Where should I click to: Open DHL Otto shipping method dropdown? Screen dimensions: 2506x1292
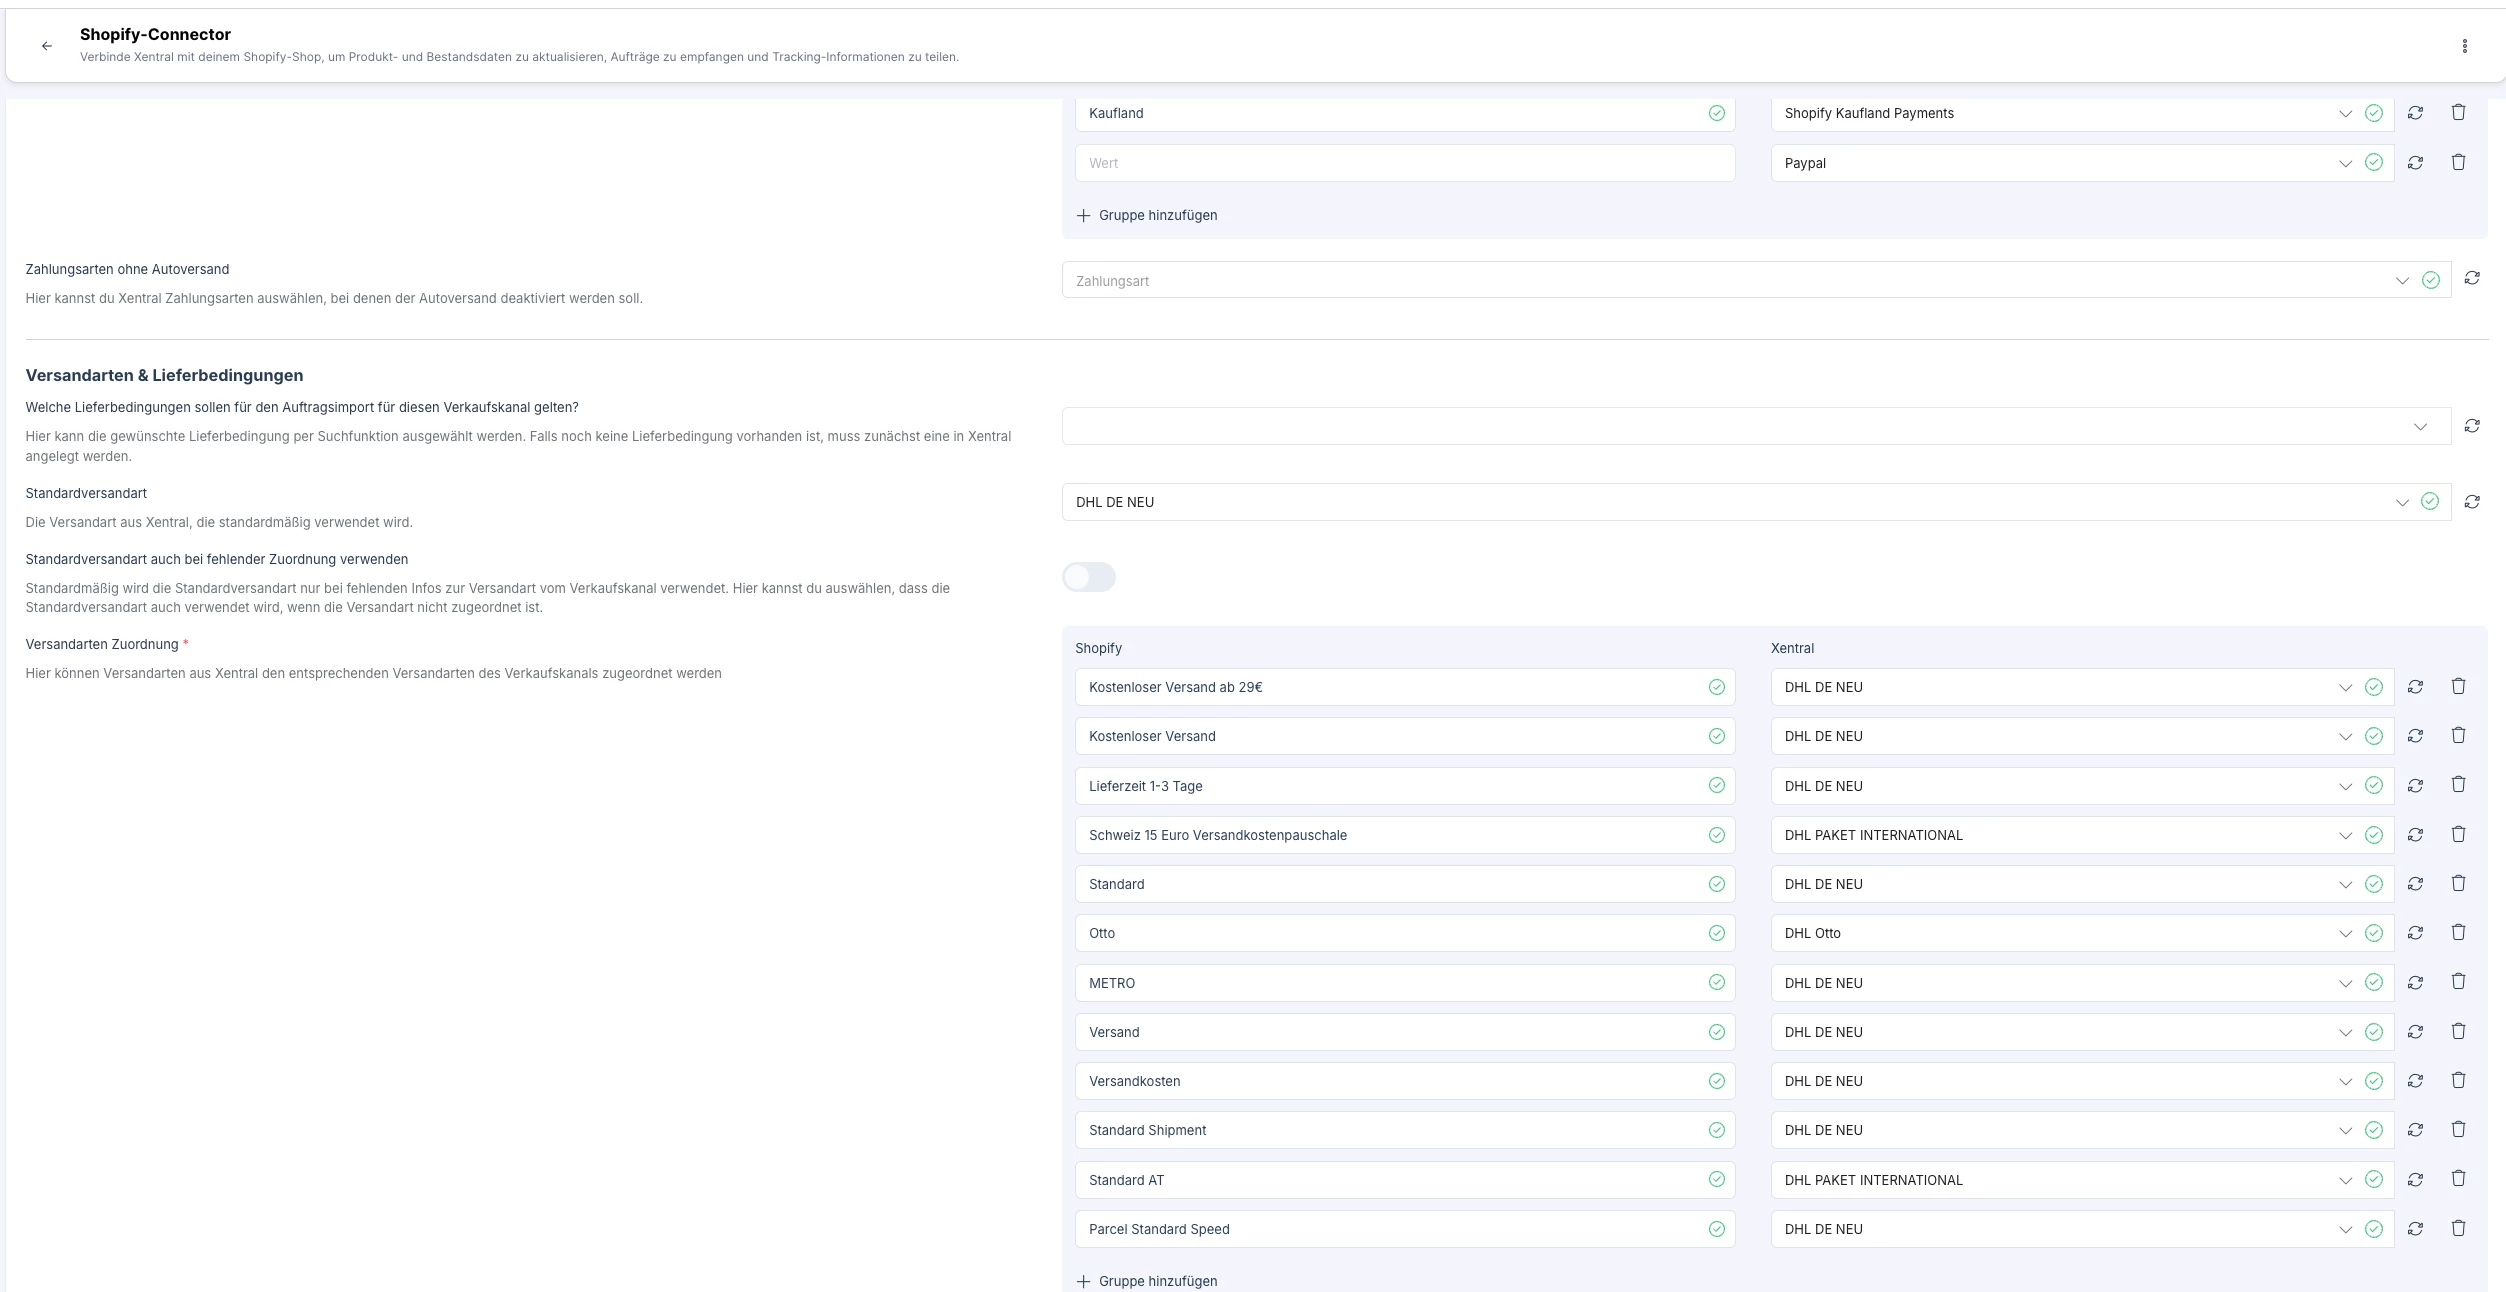point(2060,933)
